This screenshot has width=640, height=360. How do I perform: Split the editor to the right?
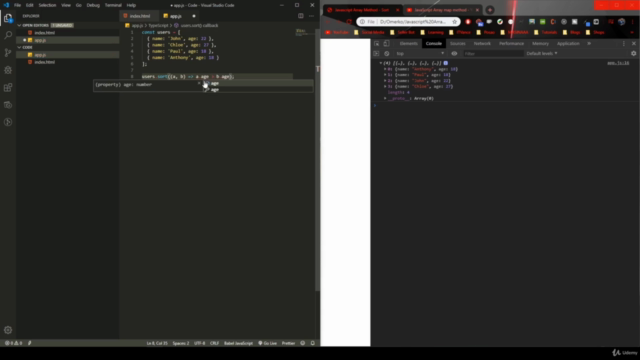(300, 16)
